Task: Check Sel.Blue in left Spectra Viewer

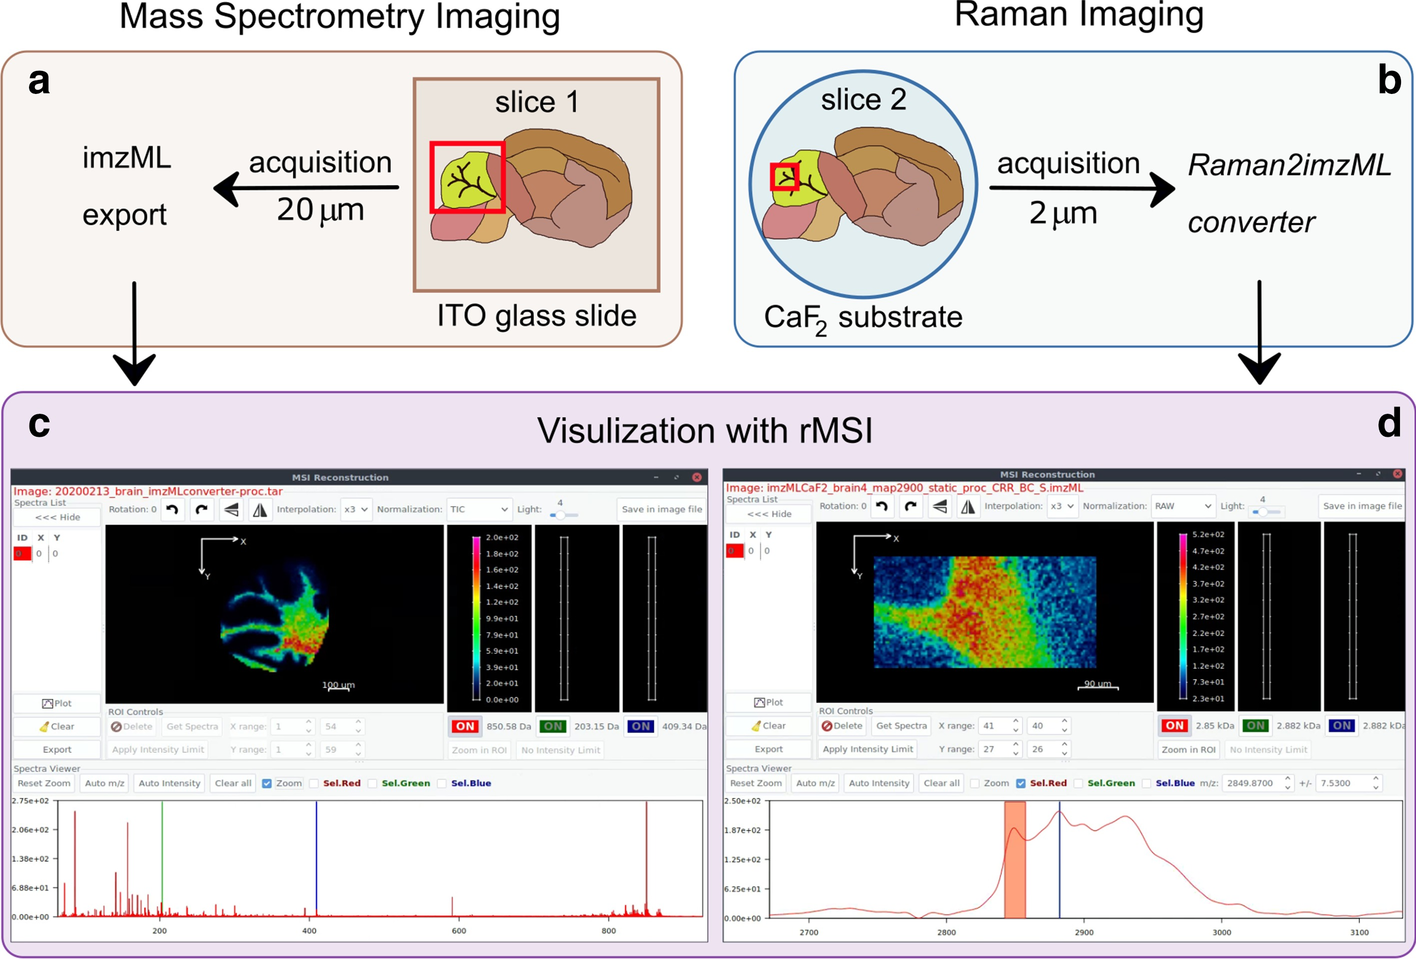Action: point(442,783)
